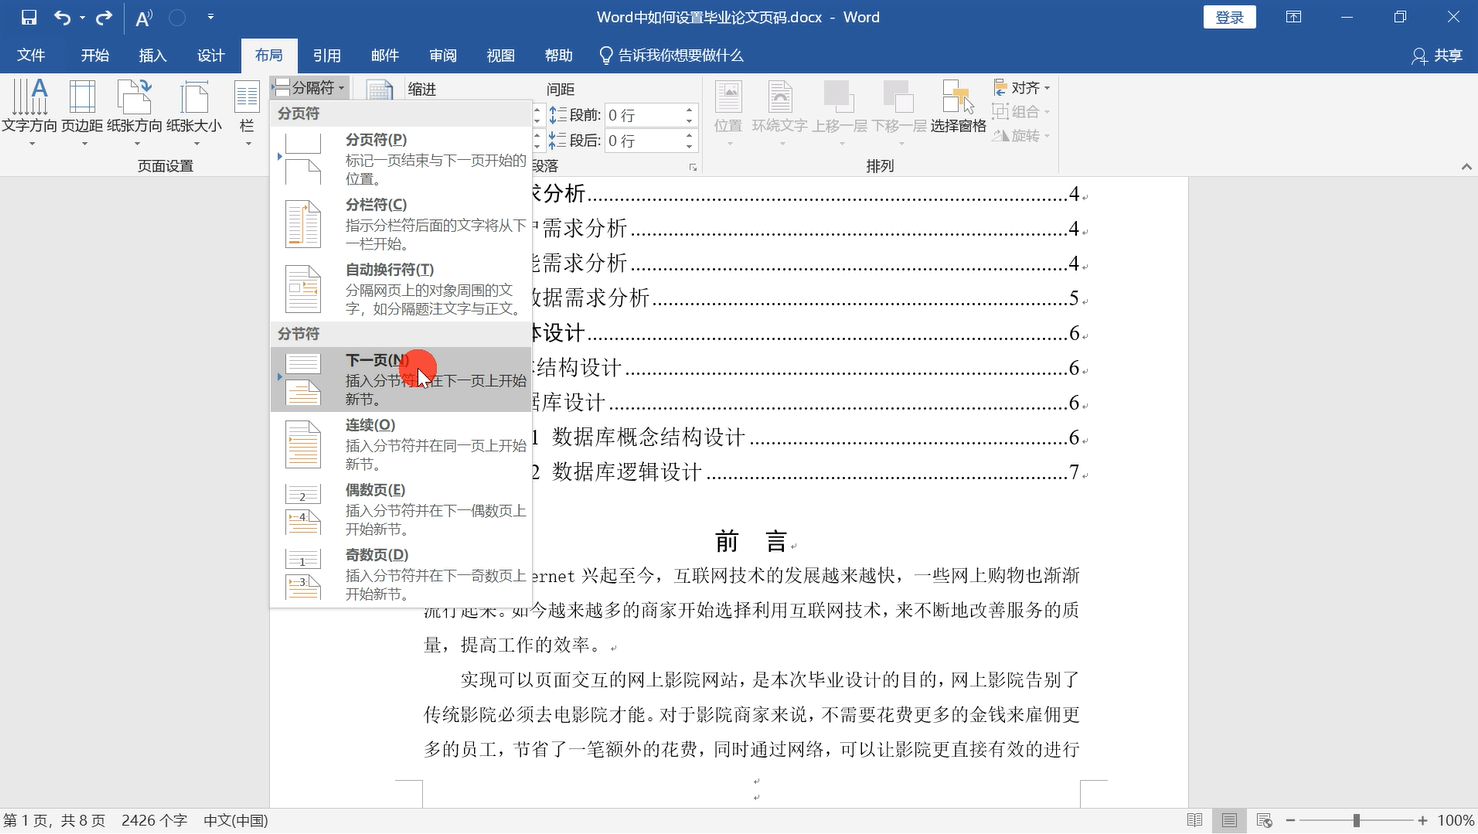Click the zoom out minus button
Screen dimensions: 1478x834
1290,820
